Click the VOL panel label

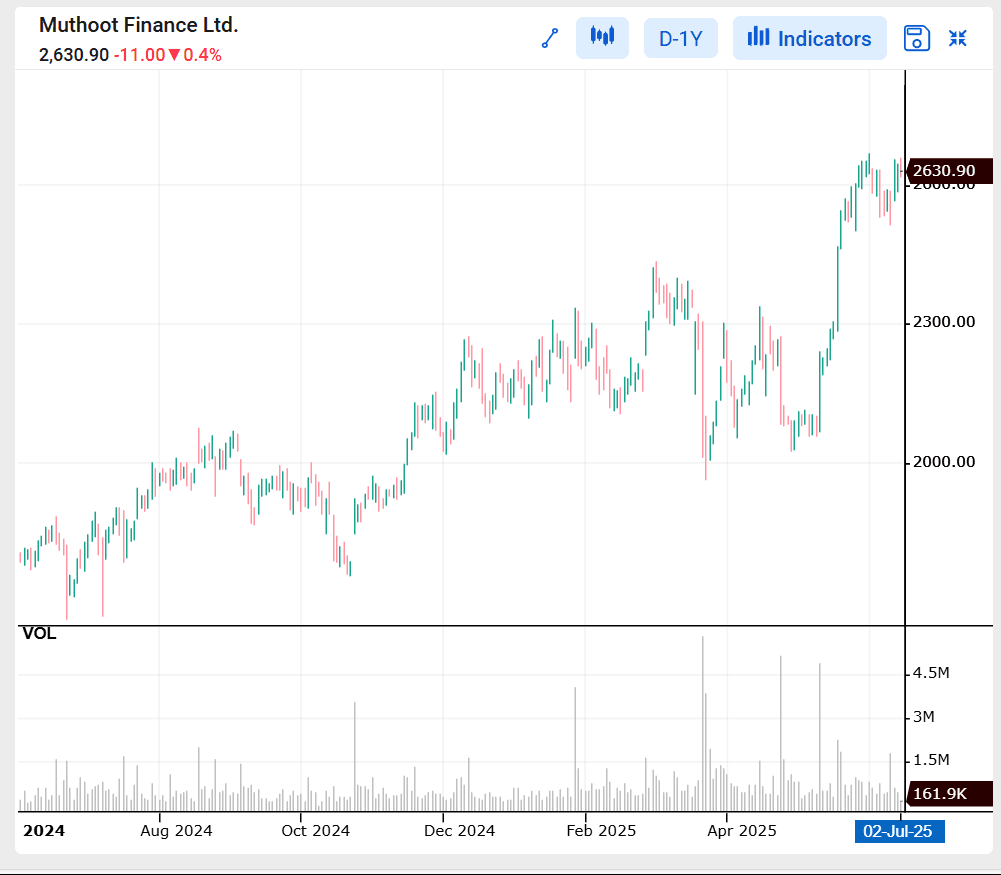pos(40,634)
